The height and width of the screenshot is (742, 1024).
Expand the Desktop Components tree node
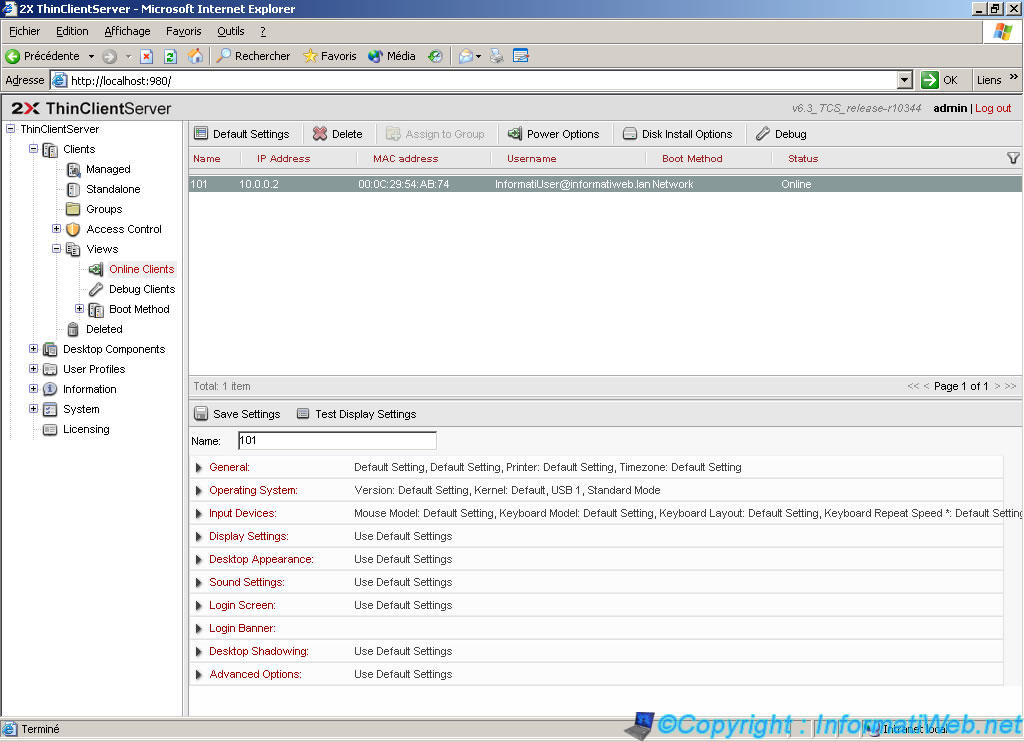[33, 349]
